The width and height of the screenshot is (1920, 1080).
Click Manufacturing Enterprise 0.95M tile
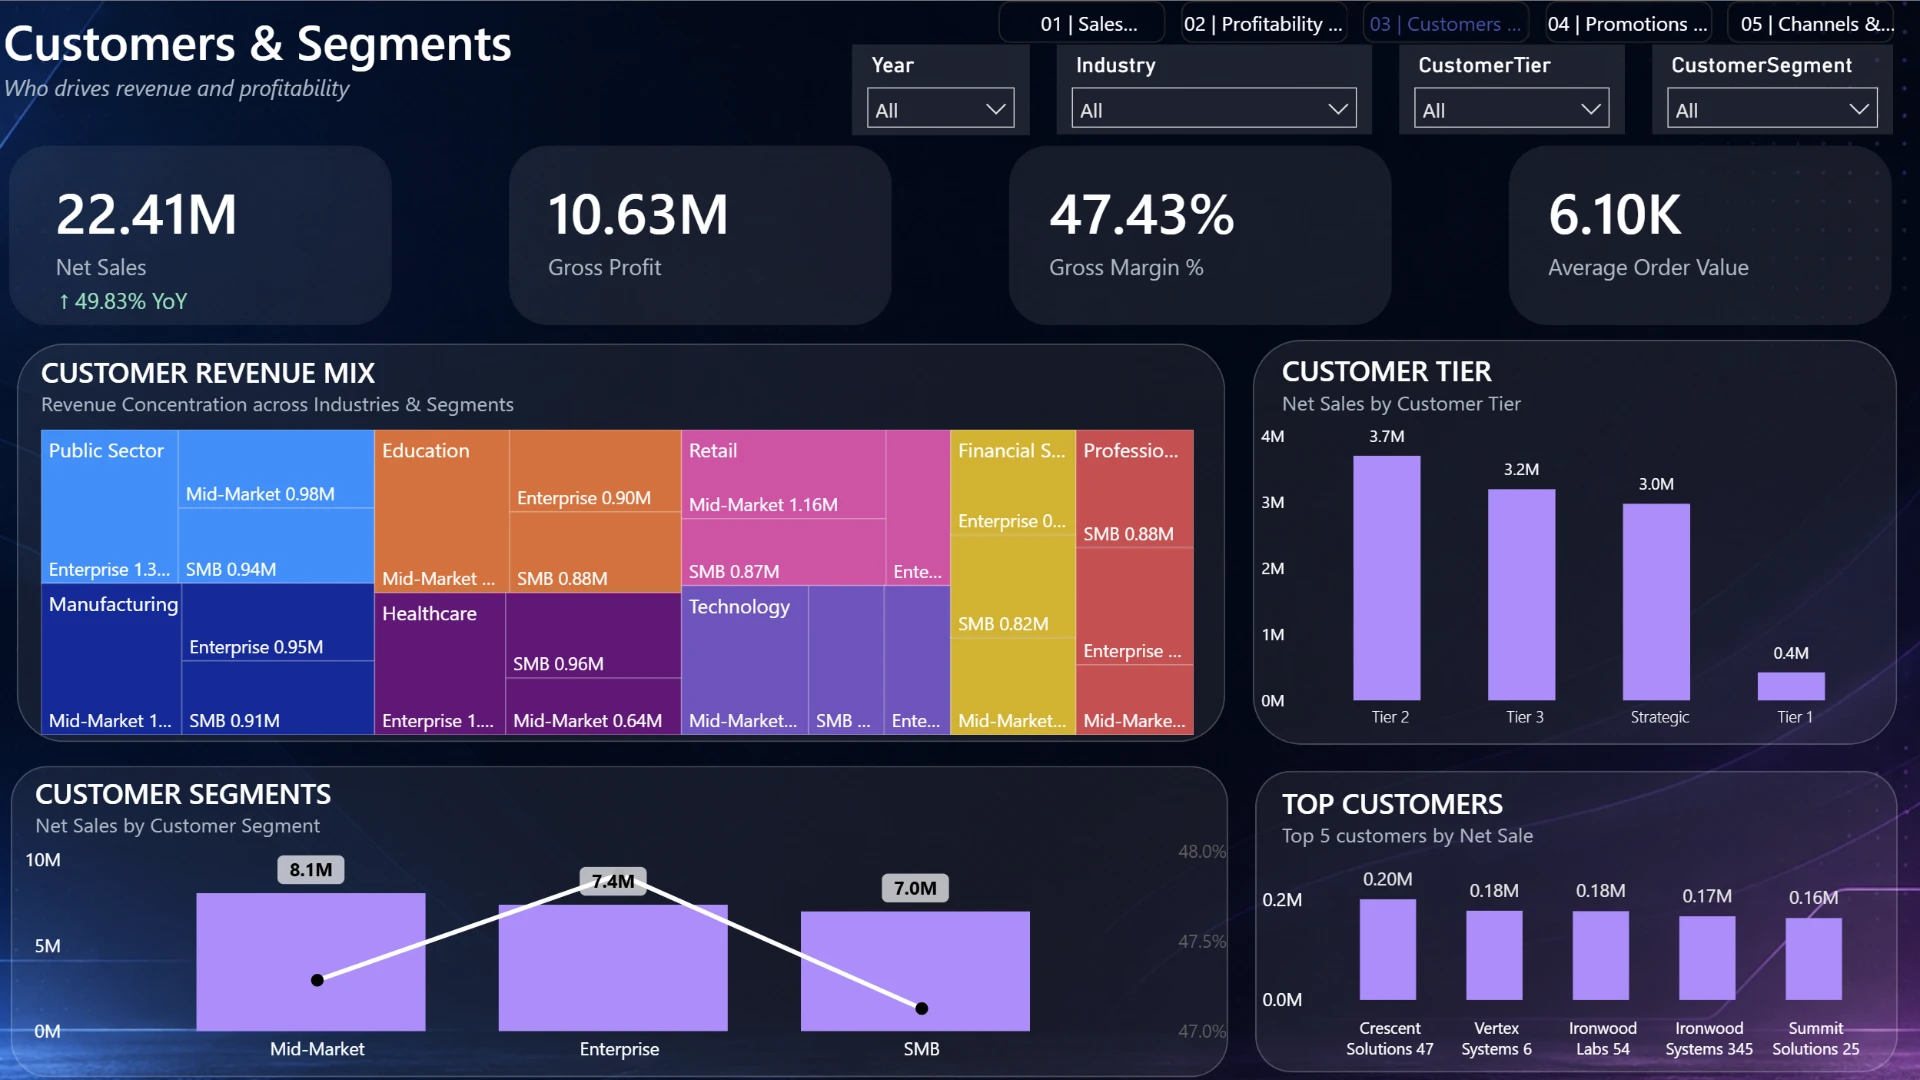(x=278, y=623)
